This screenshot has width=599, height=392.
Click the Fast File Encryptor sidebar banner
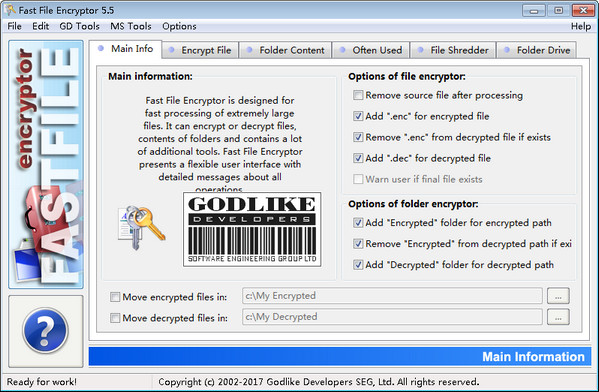46,164
